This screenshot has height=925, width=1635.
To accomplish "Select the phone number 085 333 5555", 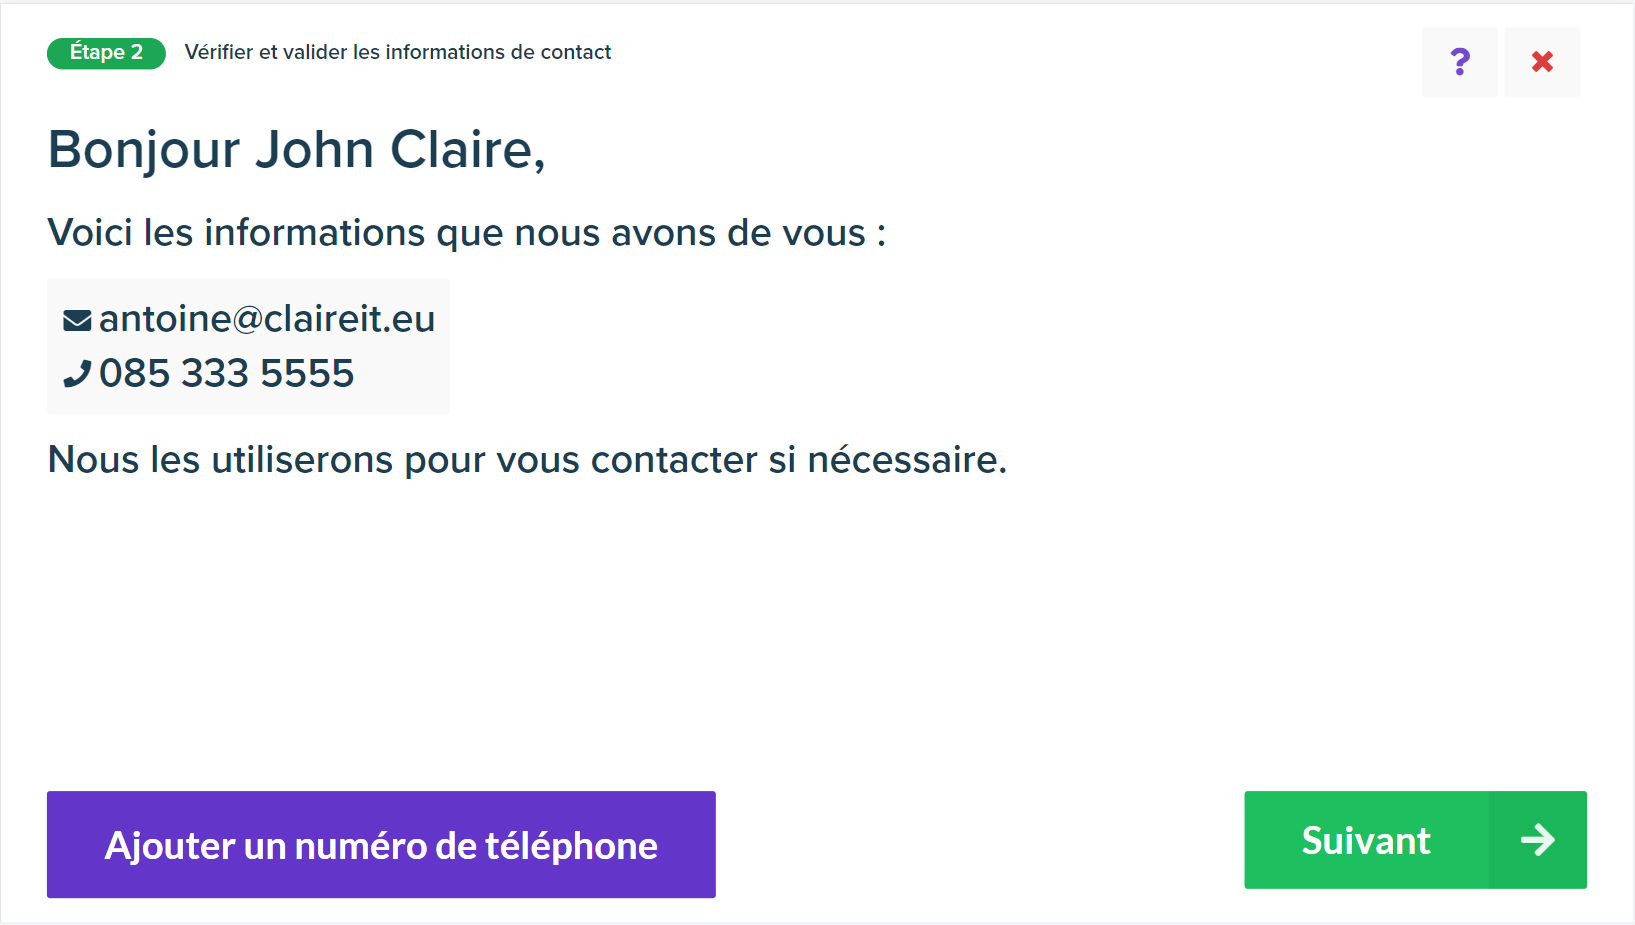I will tap(227, 373).
